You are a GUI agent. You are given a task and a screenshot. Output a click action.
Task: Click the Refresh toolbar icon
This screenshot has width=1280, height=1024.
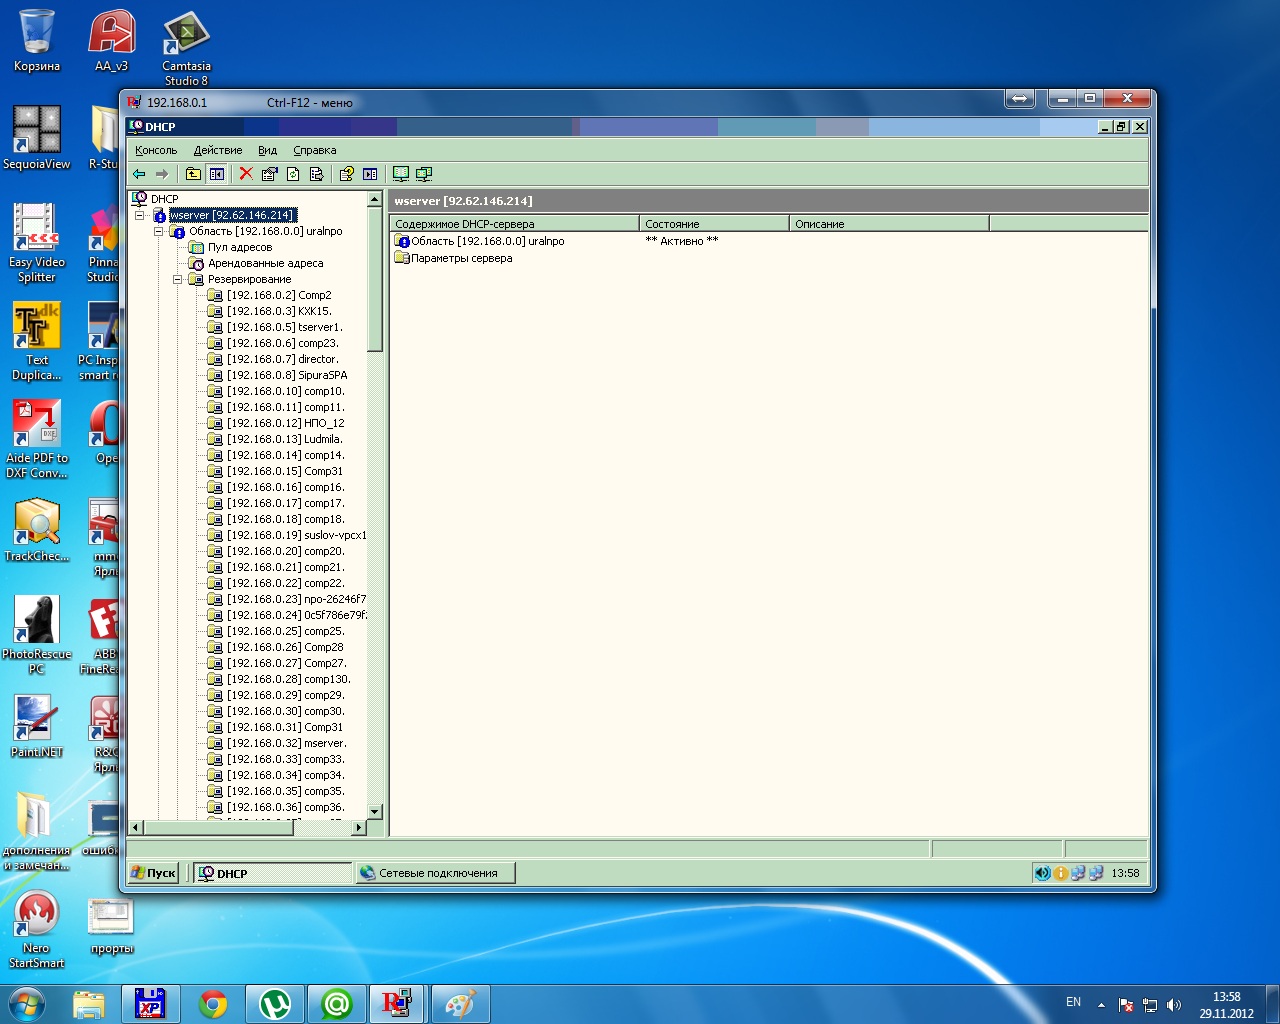click(x=293, y=174)
